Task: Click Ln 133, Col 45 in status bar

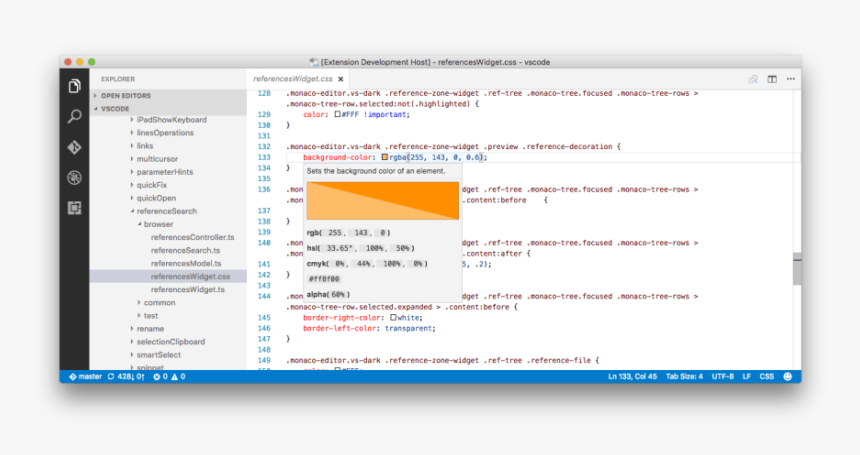Action: click(x=632, y=377)
